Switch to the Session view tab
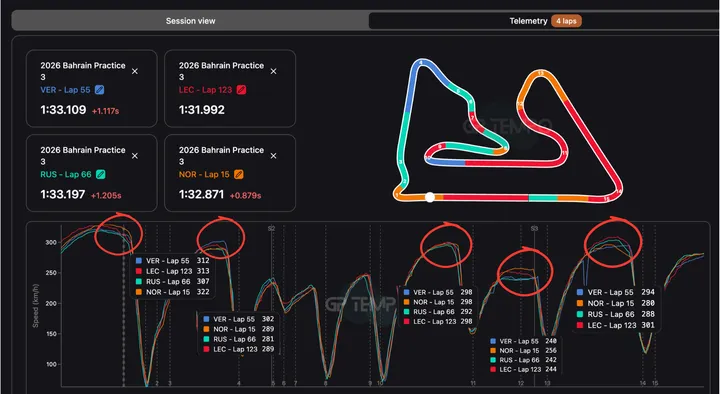 click(191, 21)
